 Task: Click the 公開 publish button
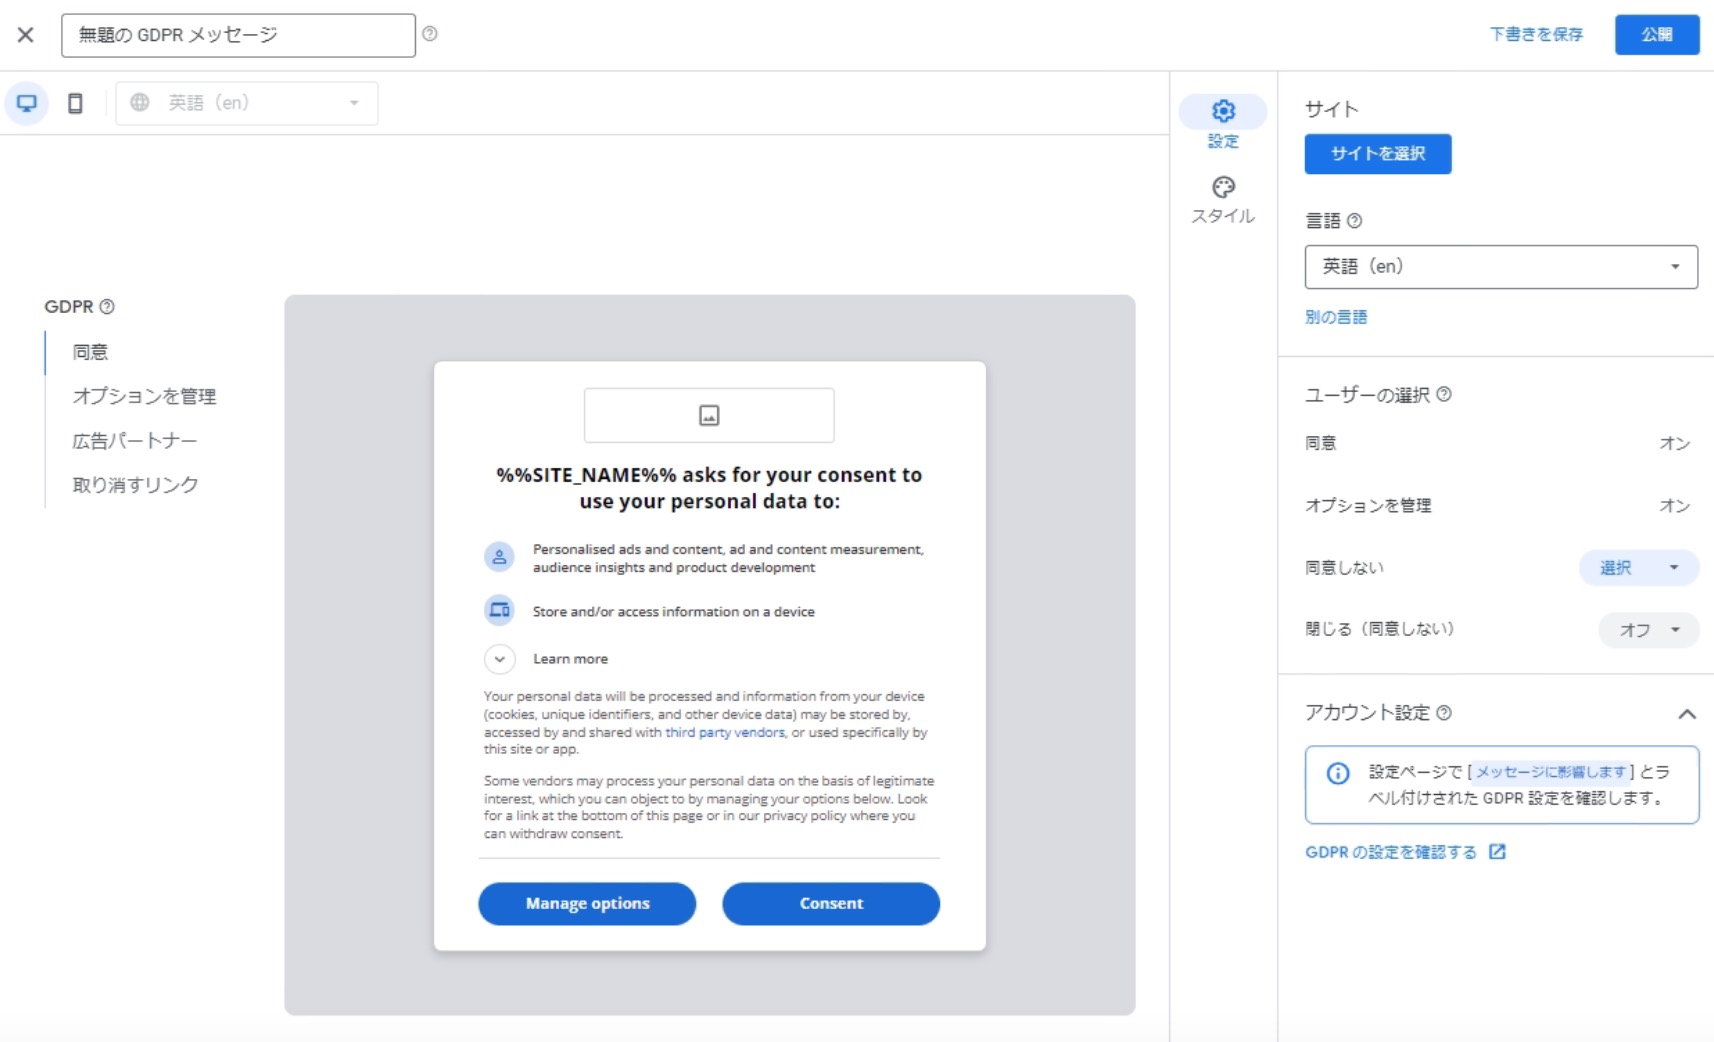tap(1656, 35)
